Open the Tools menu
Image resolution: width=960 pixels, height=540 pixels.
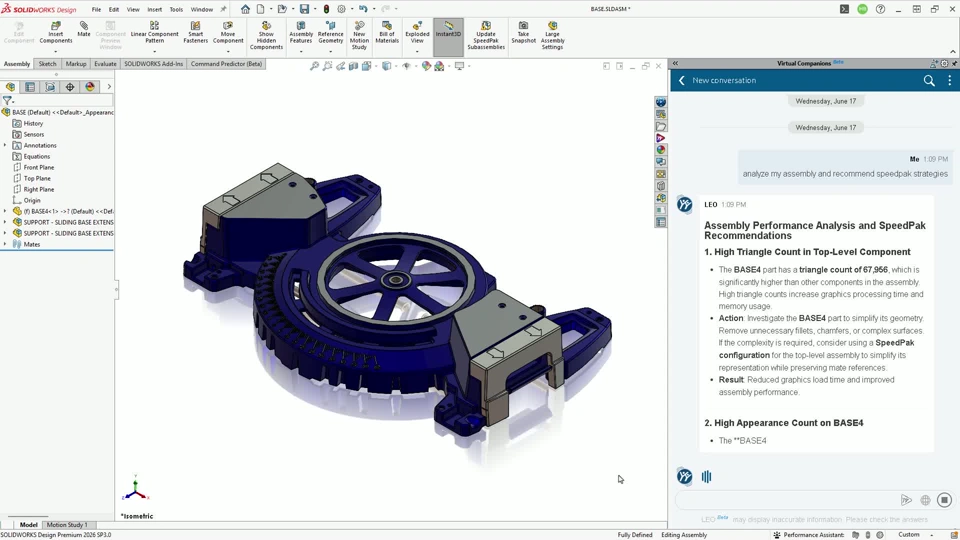pos(176,10)
